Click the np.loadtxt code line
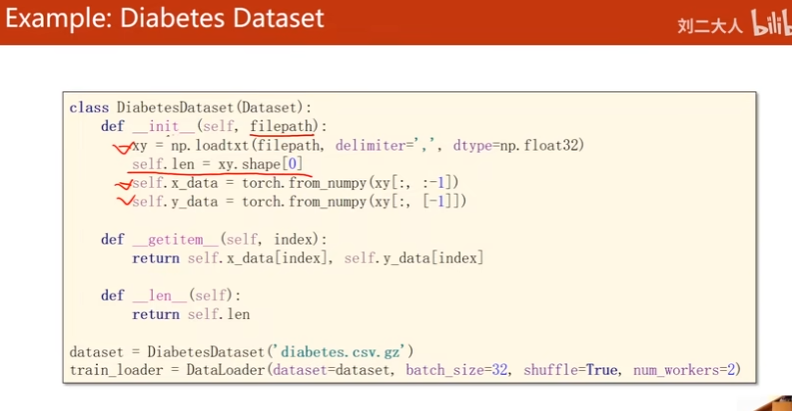792x411 pixels. click(x=358, y=145)
